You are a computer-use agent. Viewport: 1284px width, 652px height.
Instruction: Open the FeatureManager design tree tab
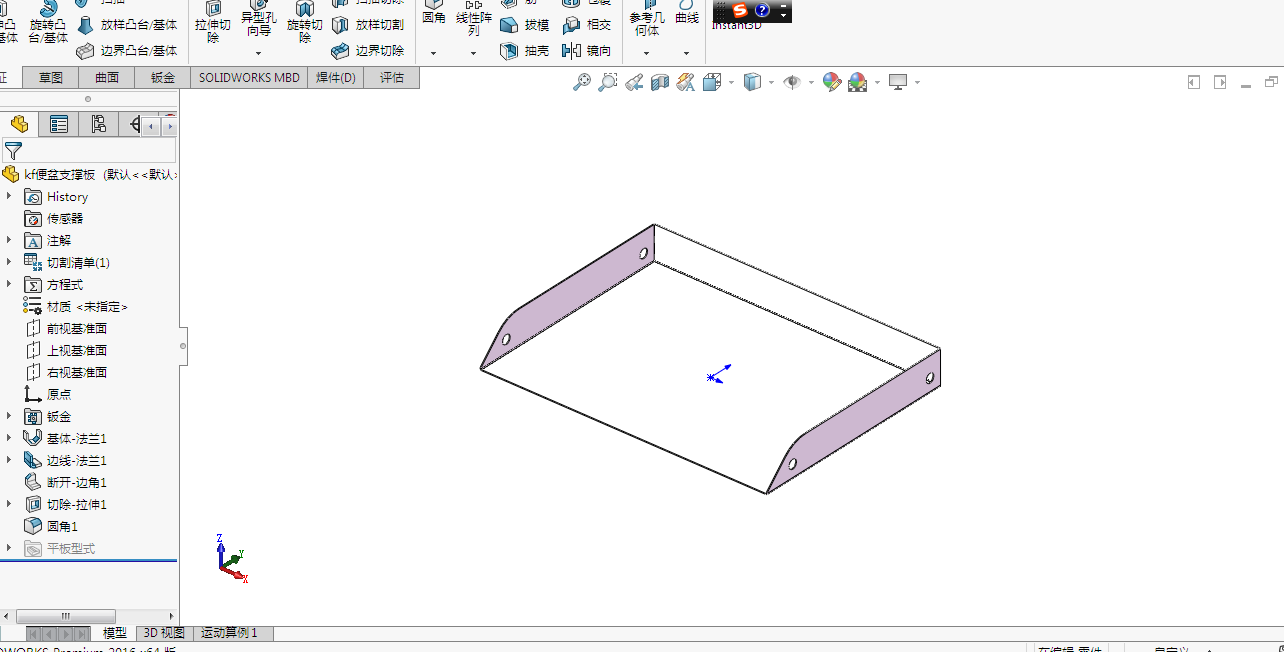(x=19, y=124)
